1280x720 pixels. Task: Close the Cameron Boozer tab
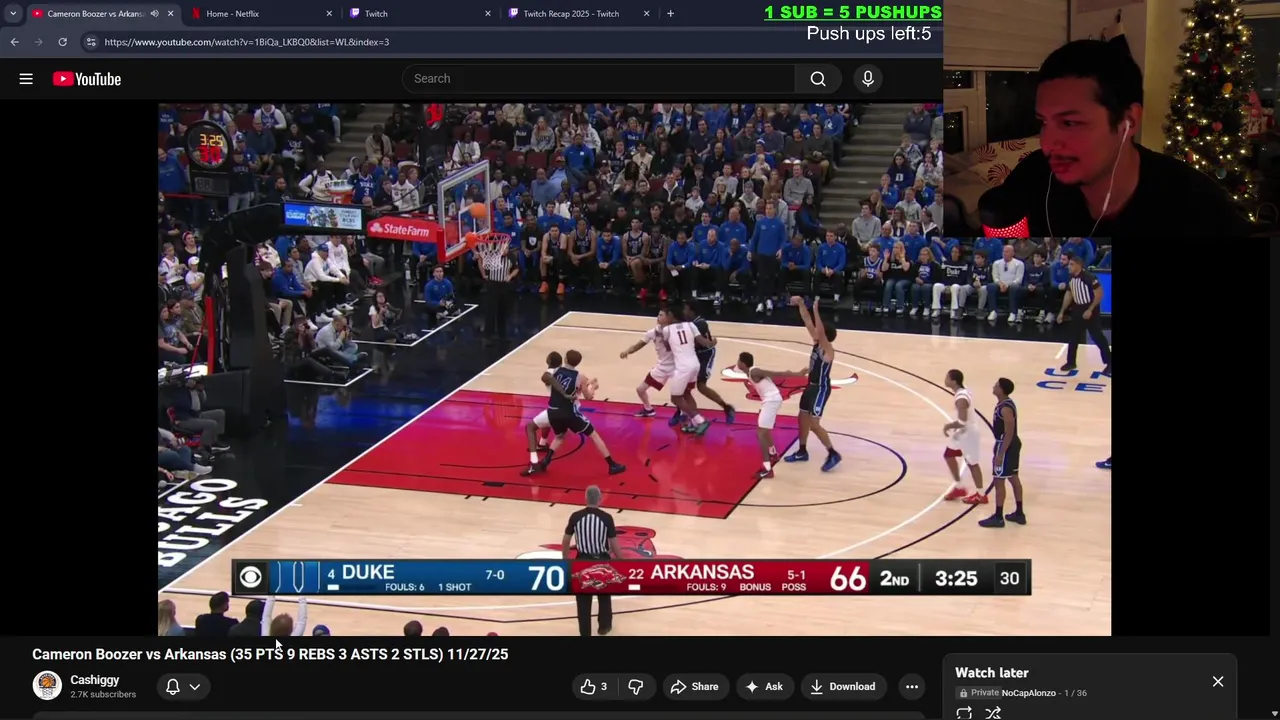point(170,14)
